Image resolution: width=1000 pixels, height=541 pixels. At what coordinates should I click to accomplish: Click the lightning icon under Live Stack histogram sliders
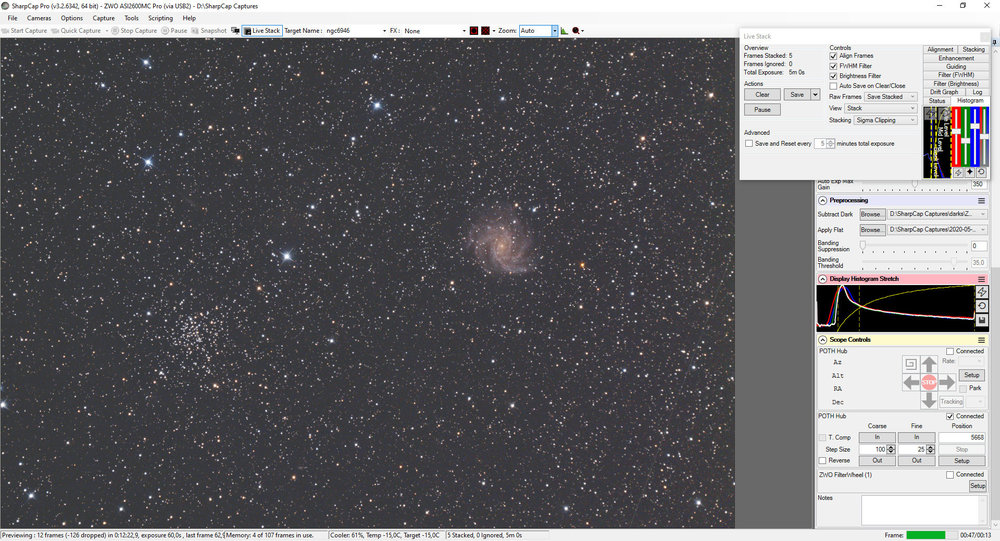[958, 172]
